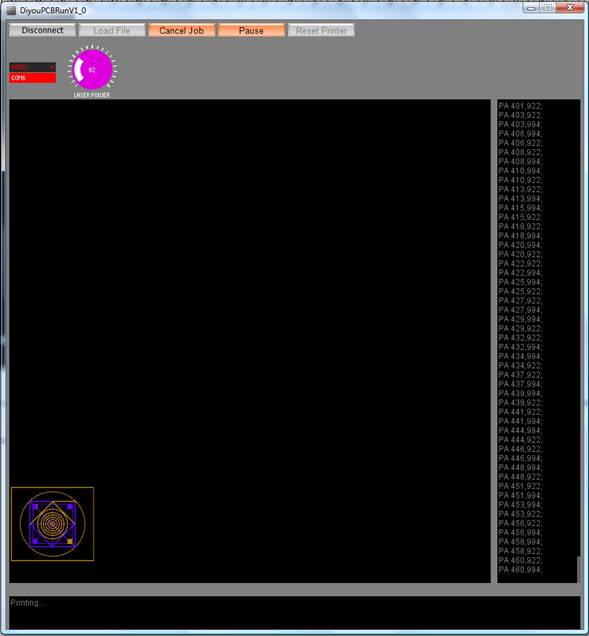Click the command list scrollbar handle
The height and width of the screenshot is (636, 589).
point(579,569)
